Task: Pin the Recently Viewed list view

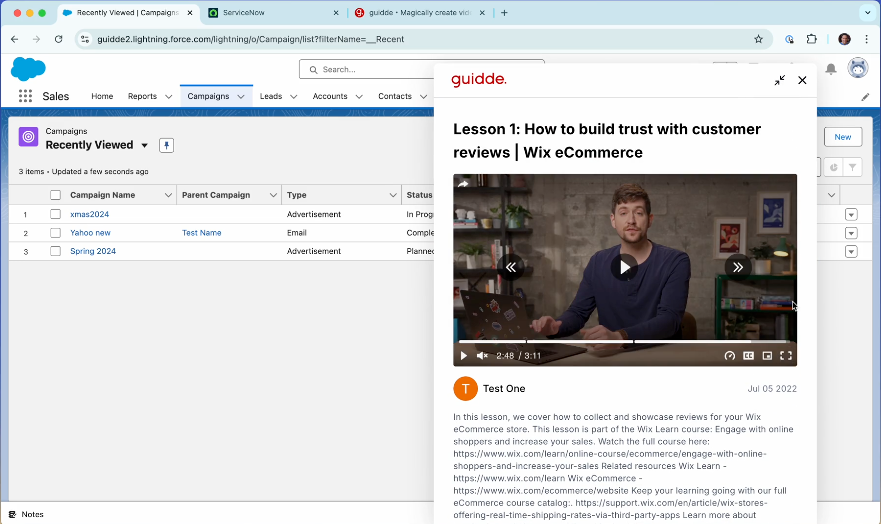Action: [x=166, y=145]
